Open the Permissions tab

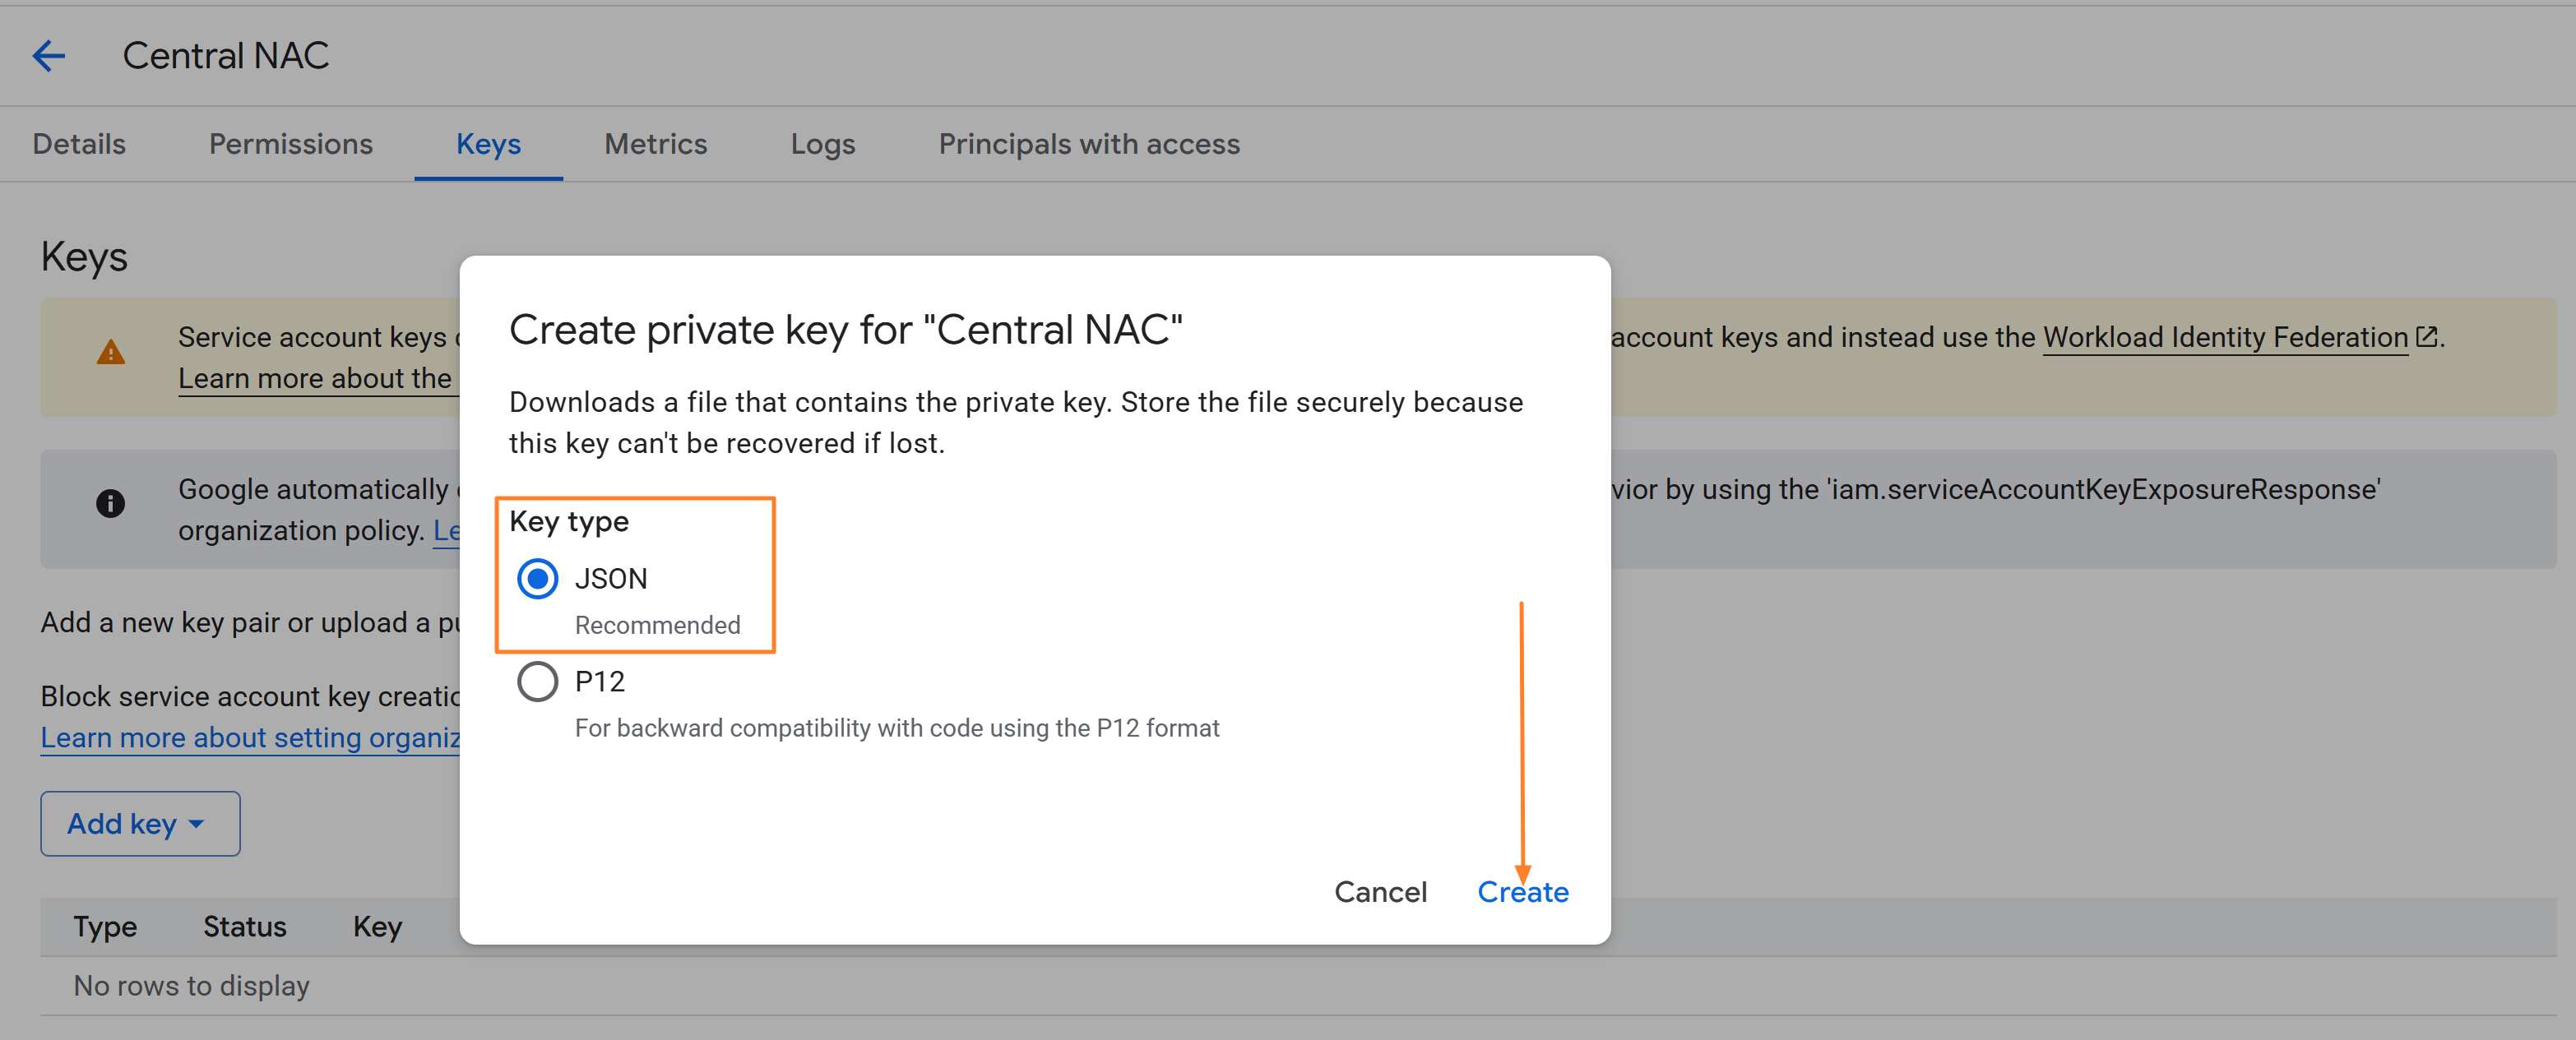pos(291,144)
